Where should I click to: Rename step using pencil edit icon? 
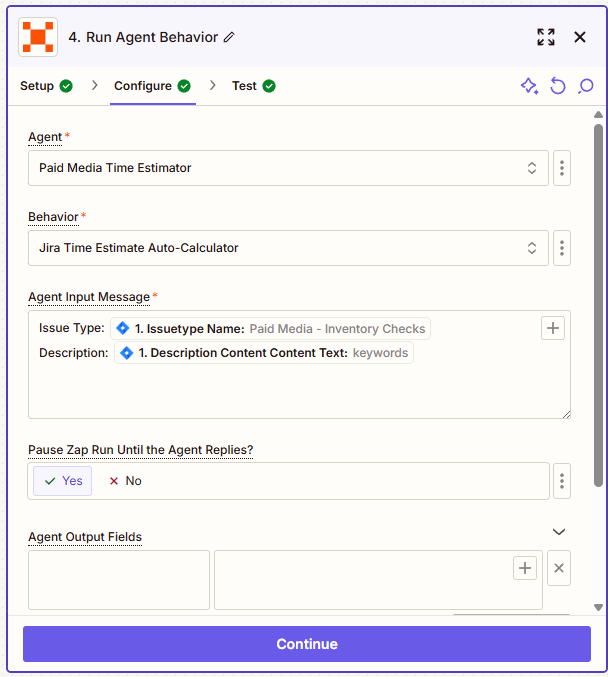pos(229,38)
